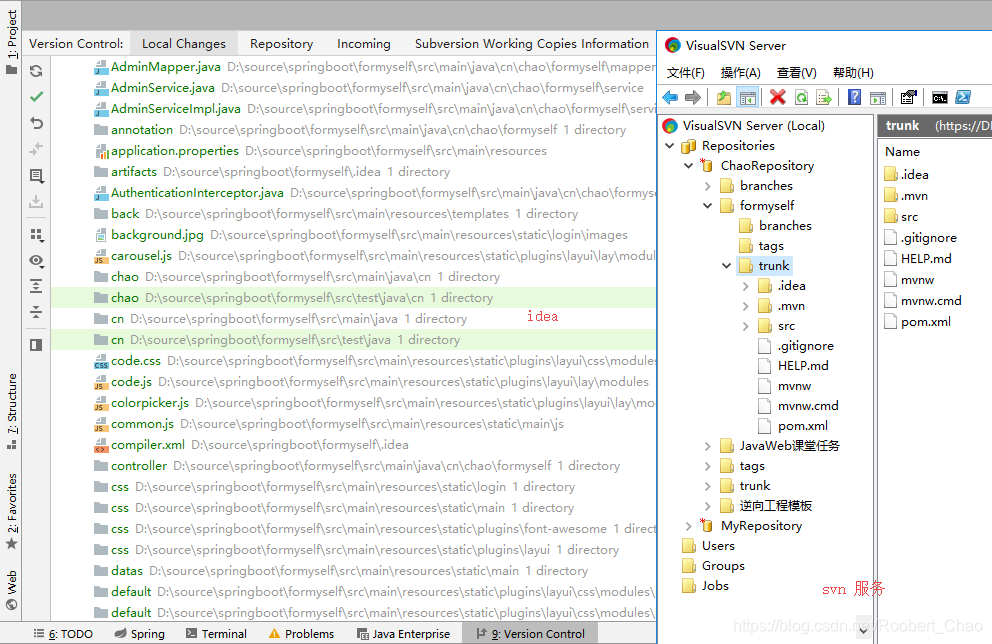992x644 pixels.
Task: Collapse the ChaoRepository node
Action: (x=688, y=166)
